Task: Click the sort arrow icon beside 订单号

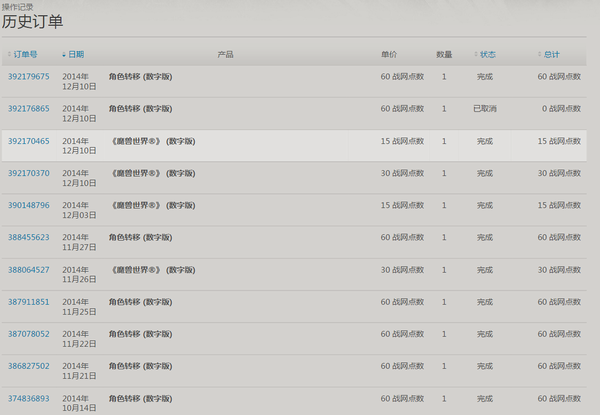Action: [x=10, y=54]
